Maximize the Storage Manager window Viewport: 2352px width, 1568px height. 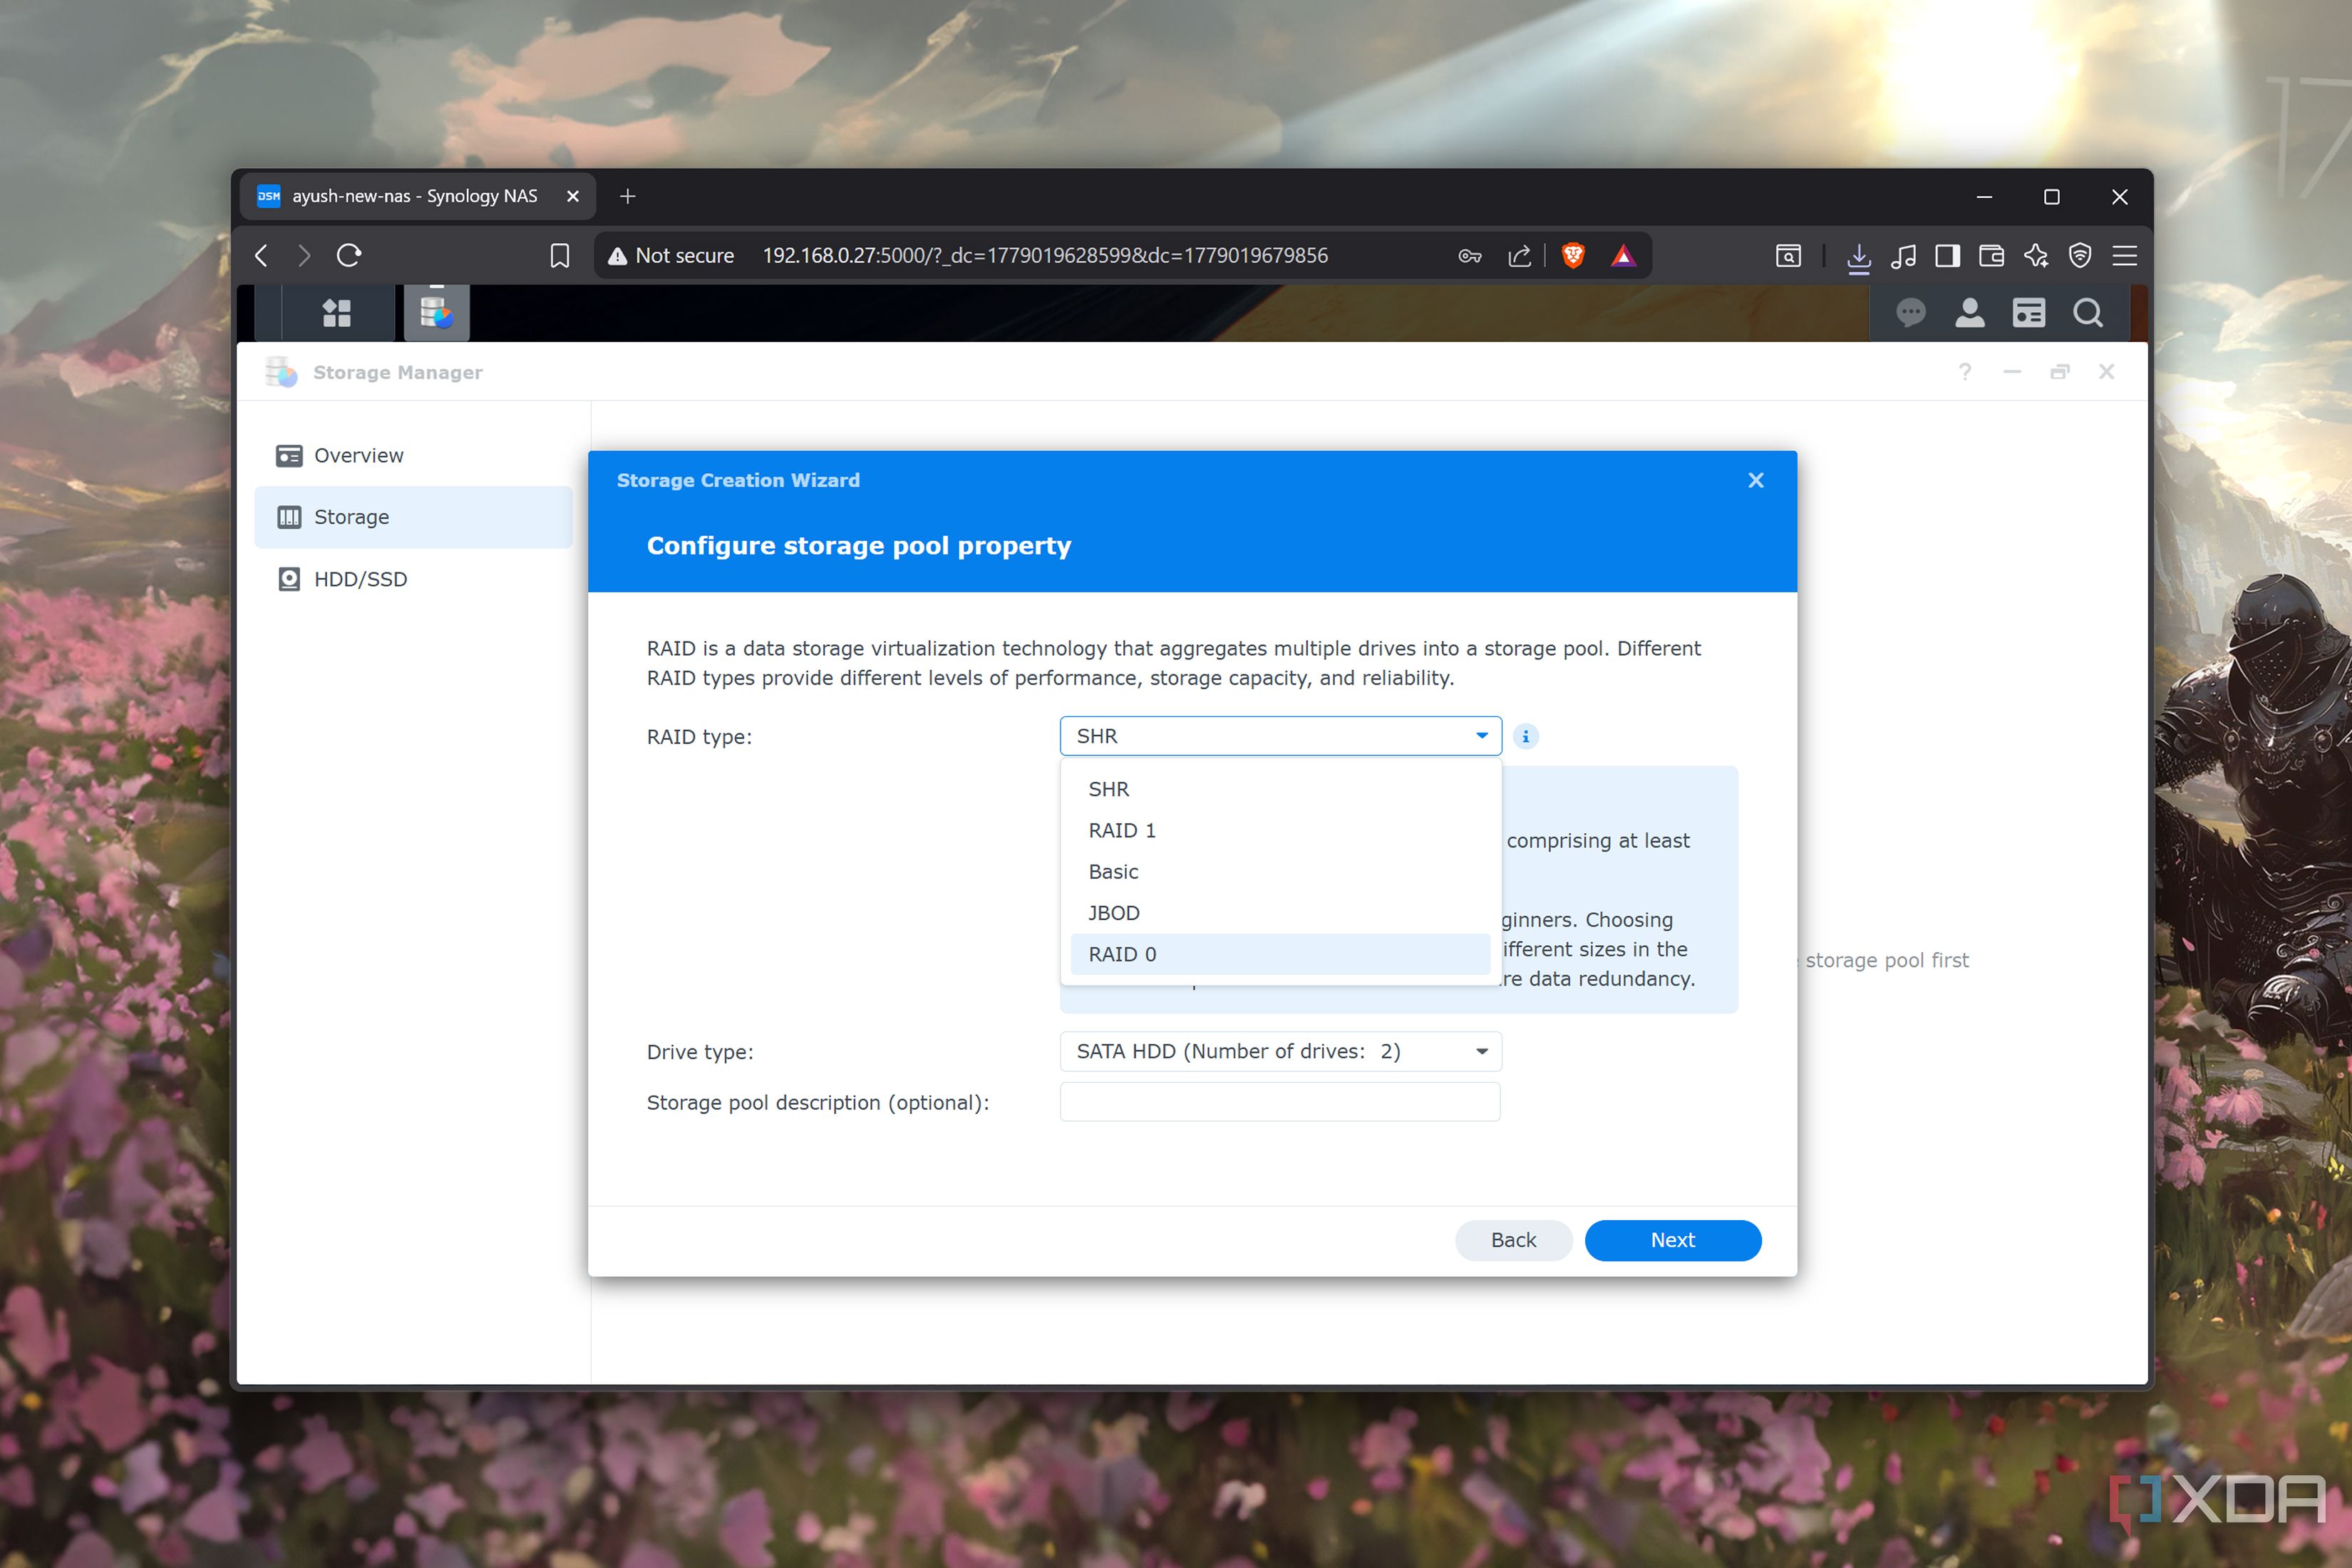coord(2060,372)
